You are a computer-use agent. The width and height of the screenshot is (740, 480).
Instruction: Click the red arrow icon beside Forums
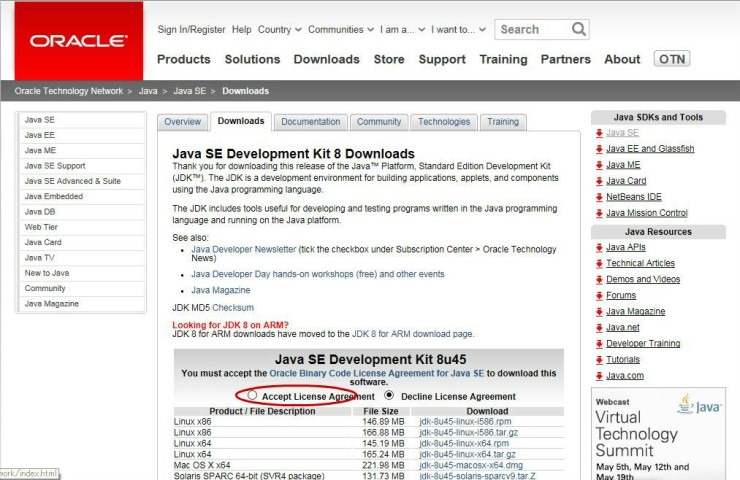pyautogui.click(x=599, y=296)
